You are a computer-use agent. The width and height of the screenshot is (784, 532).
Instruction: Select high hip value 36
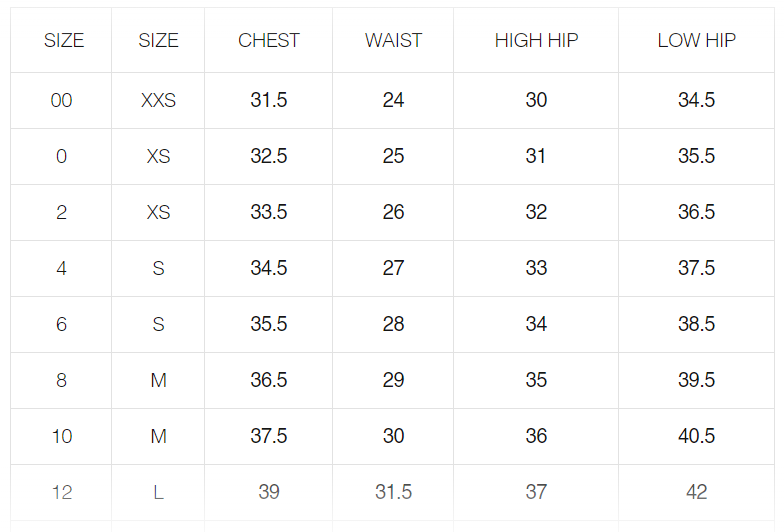tap(536, 437)
